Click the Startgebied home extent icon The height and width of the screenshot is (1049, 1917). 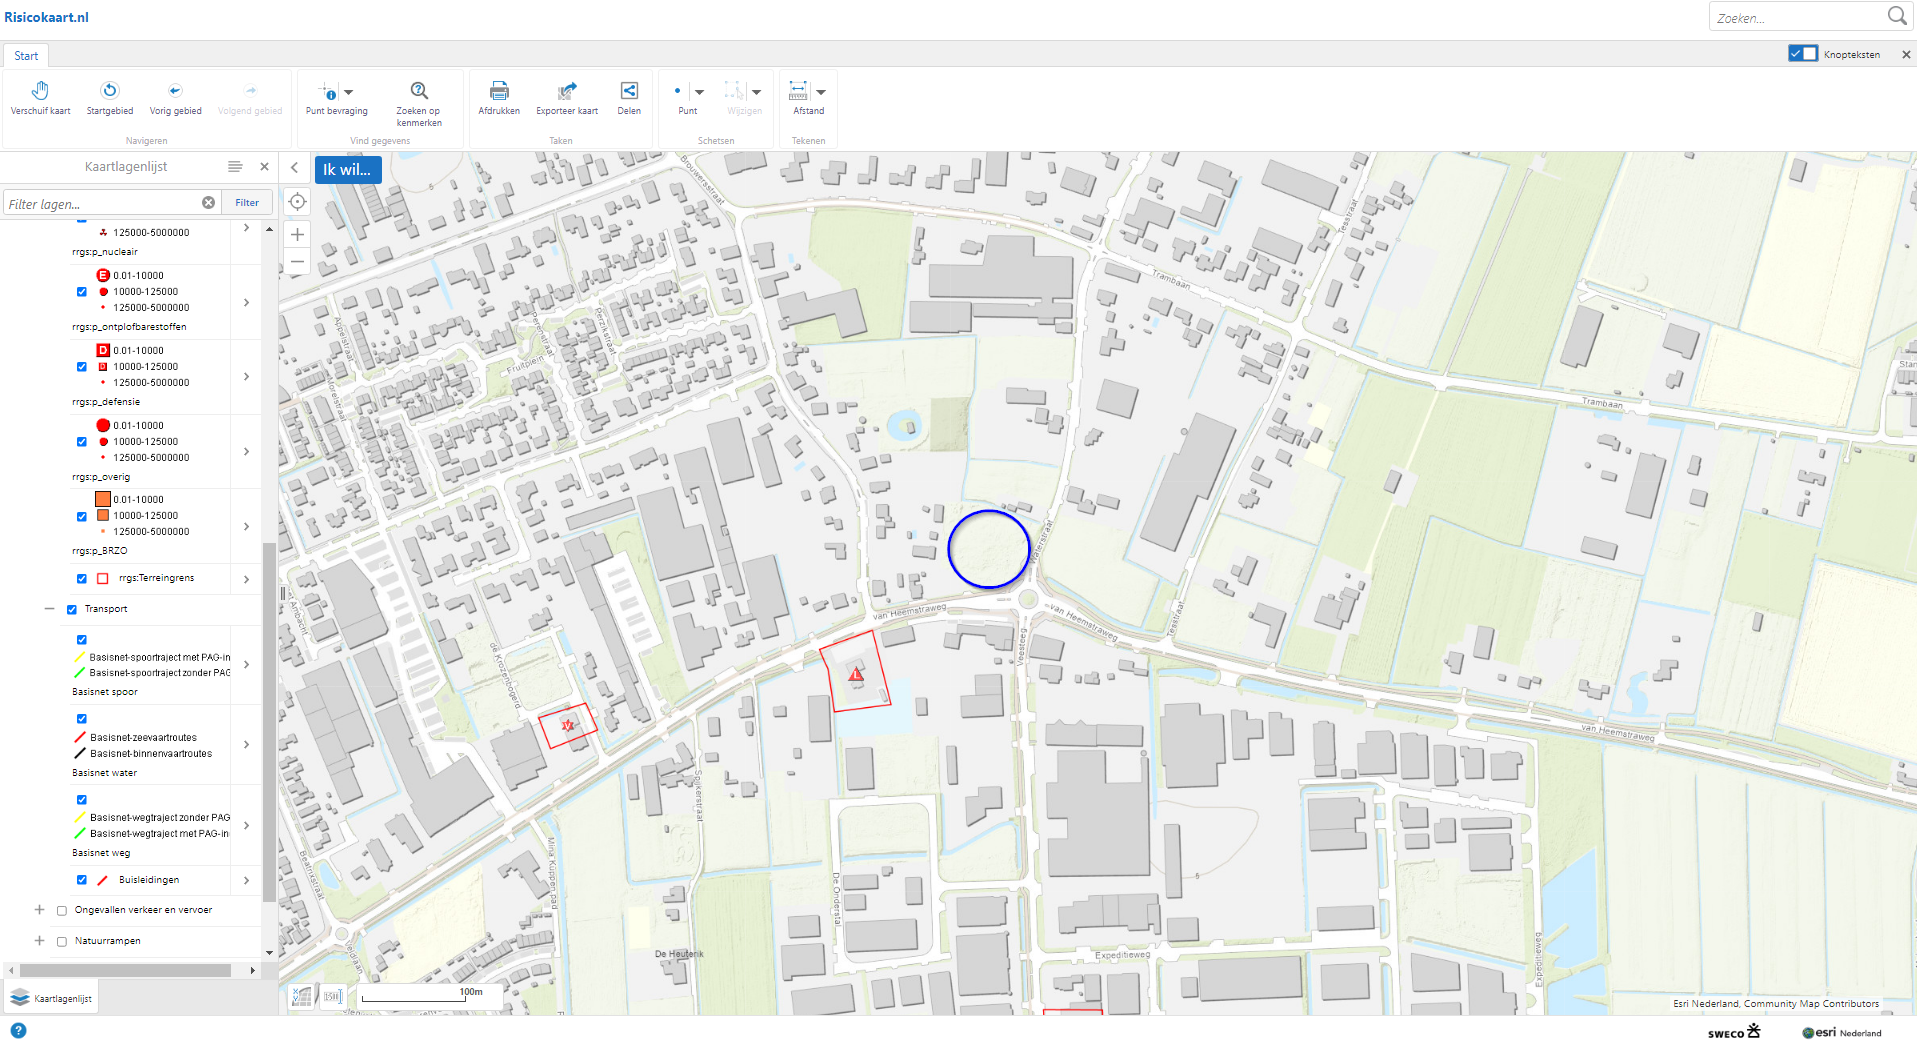pyautogui.click(x=110, y=90)
